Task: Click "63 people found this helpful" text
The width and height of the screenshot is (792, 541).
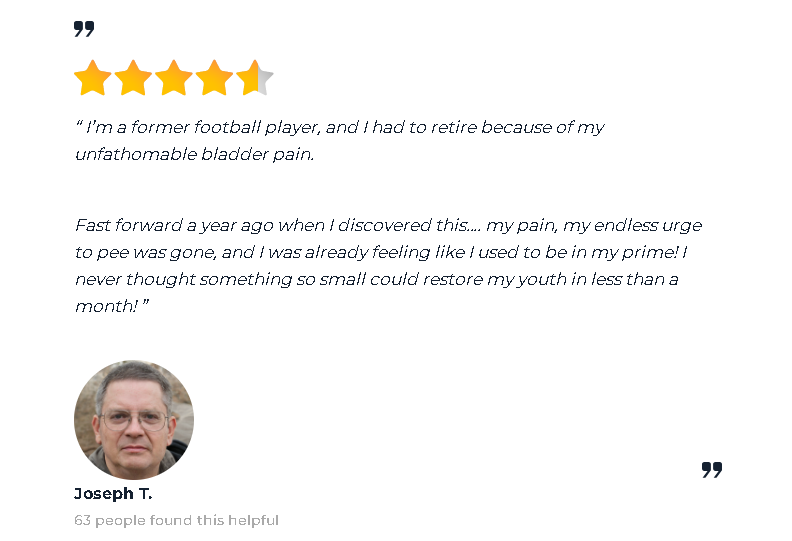Action: click(x=176, y=520)
